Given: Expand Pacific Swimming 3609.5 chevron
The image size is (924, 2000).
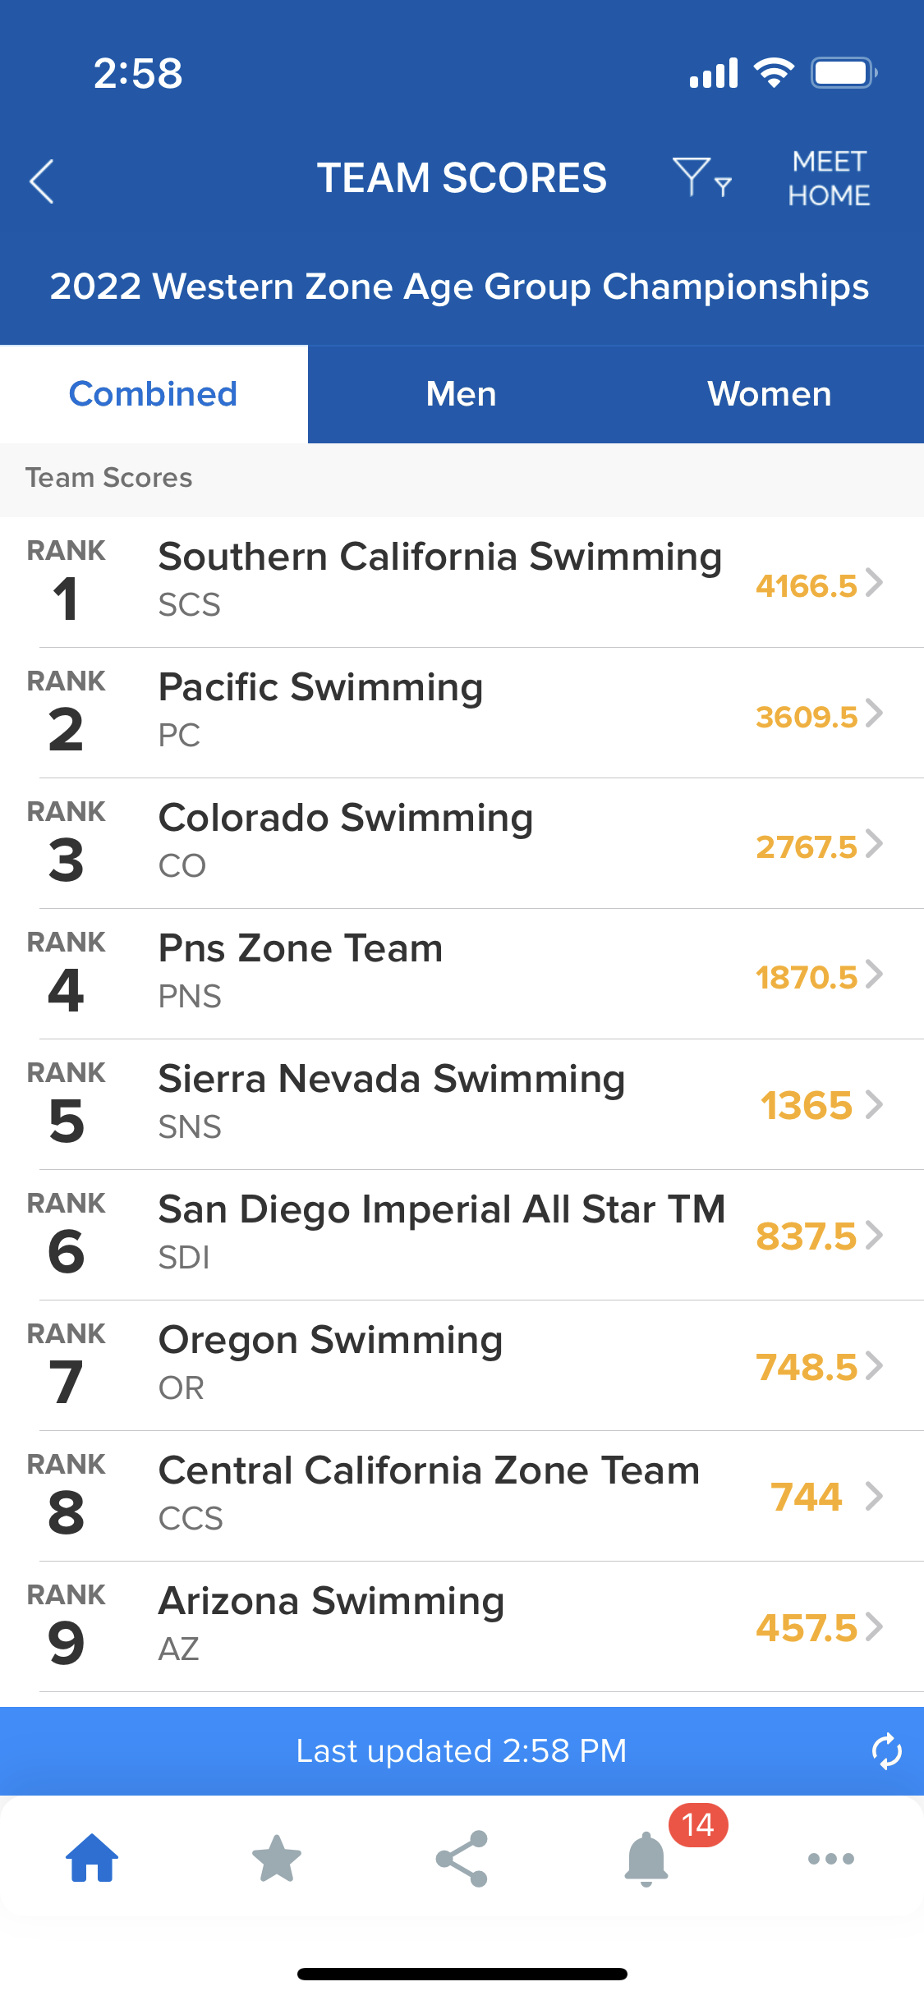Looking at the screenshot, I should (875, 713).
